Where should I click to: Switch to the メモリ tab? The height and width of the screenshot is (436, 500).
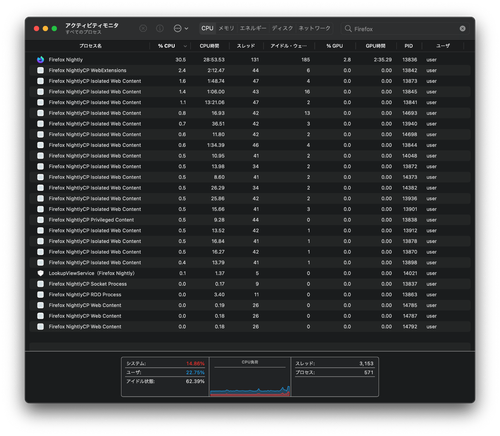click(x=226, y=28)
